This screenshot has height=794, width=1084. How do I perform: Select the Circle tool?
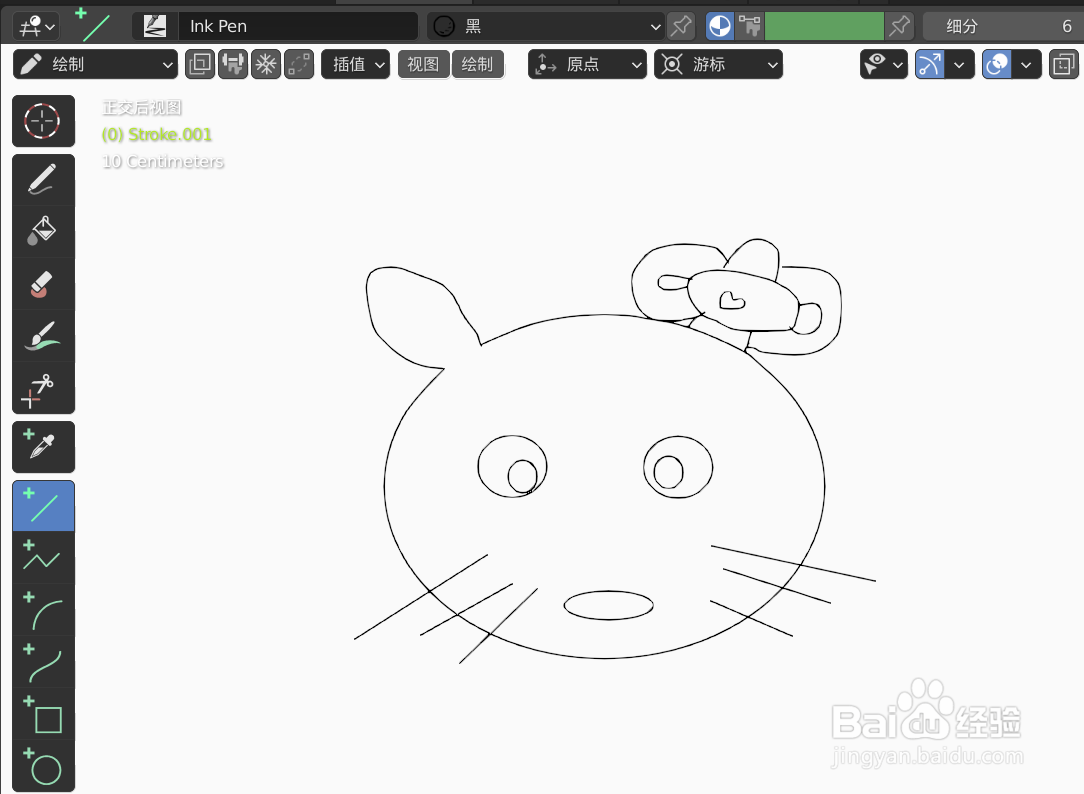43,766
